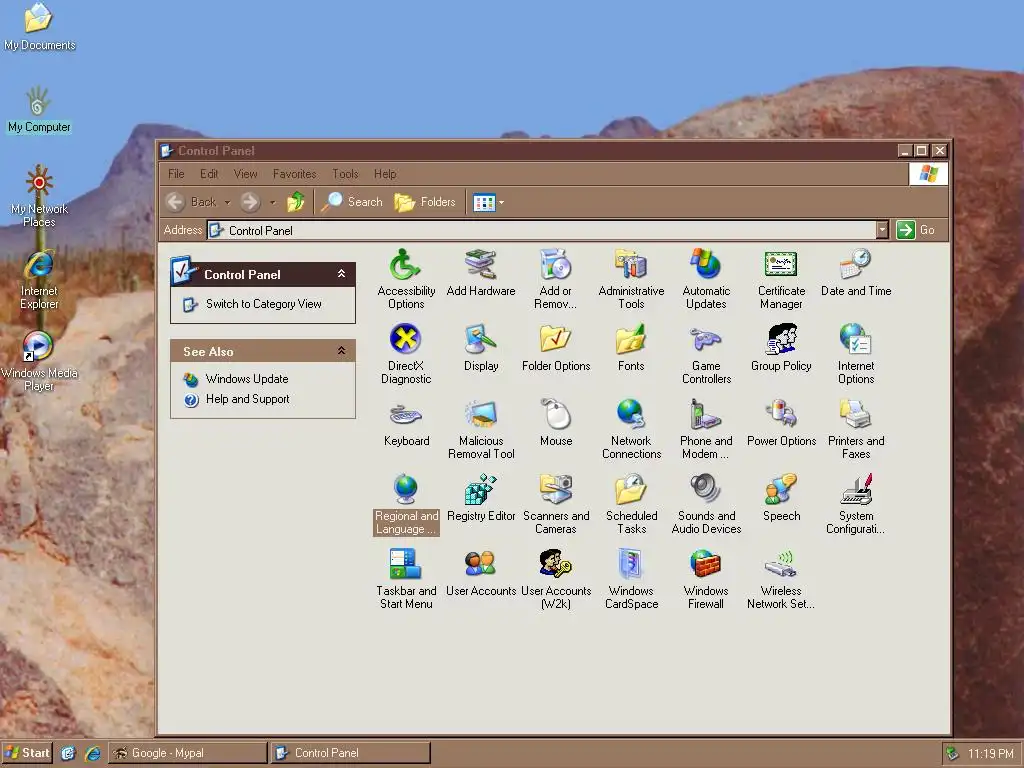
Task: Expand the Address bar dropdown
Action: (x=882, y=230)
